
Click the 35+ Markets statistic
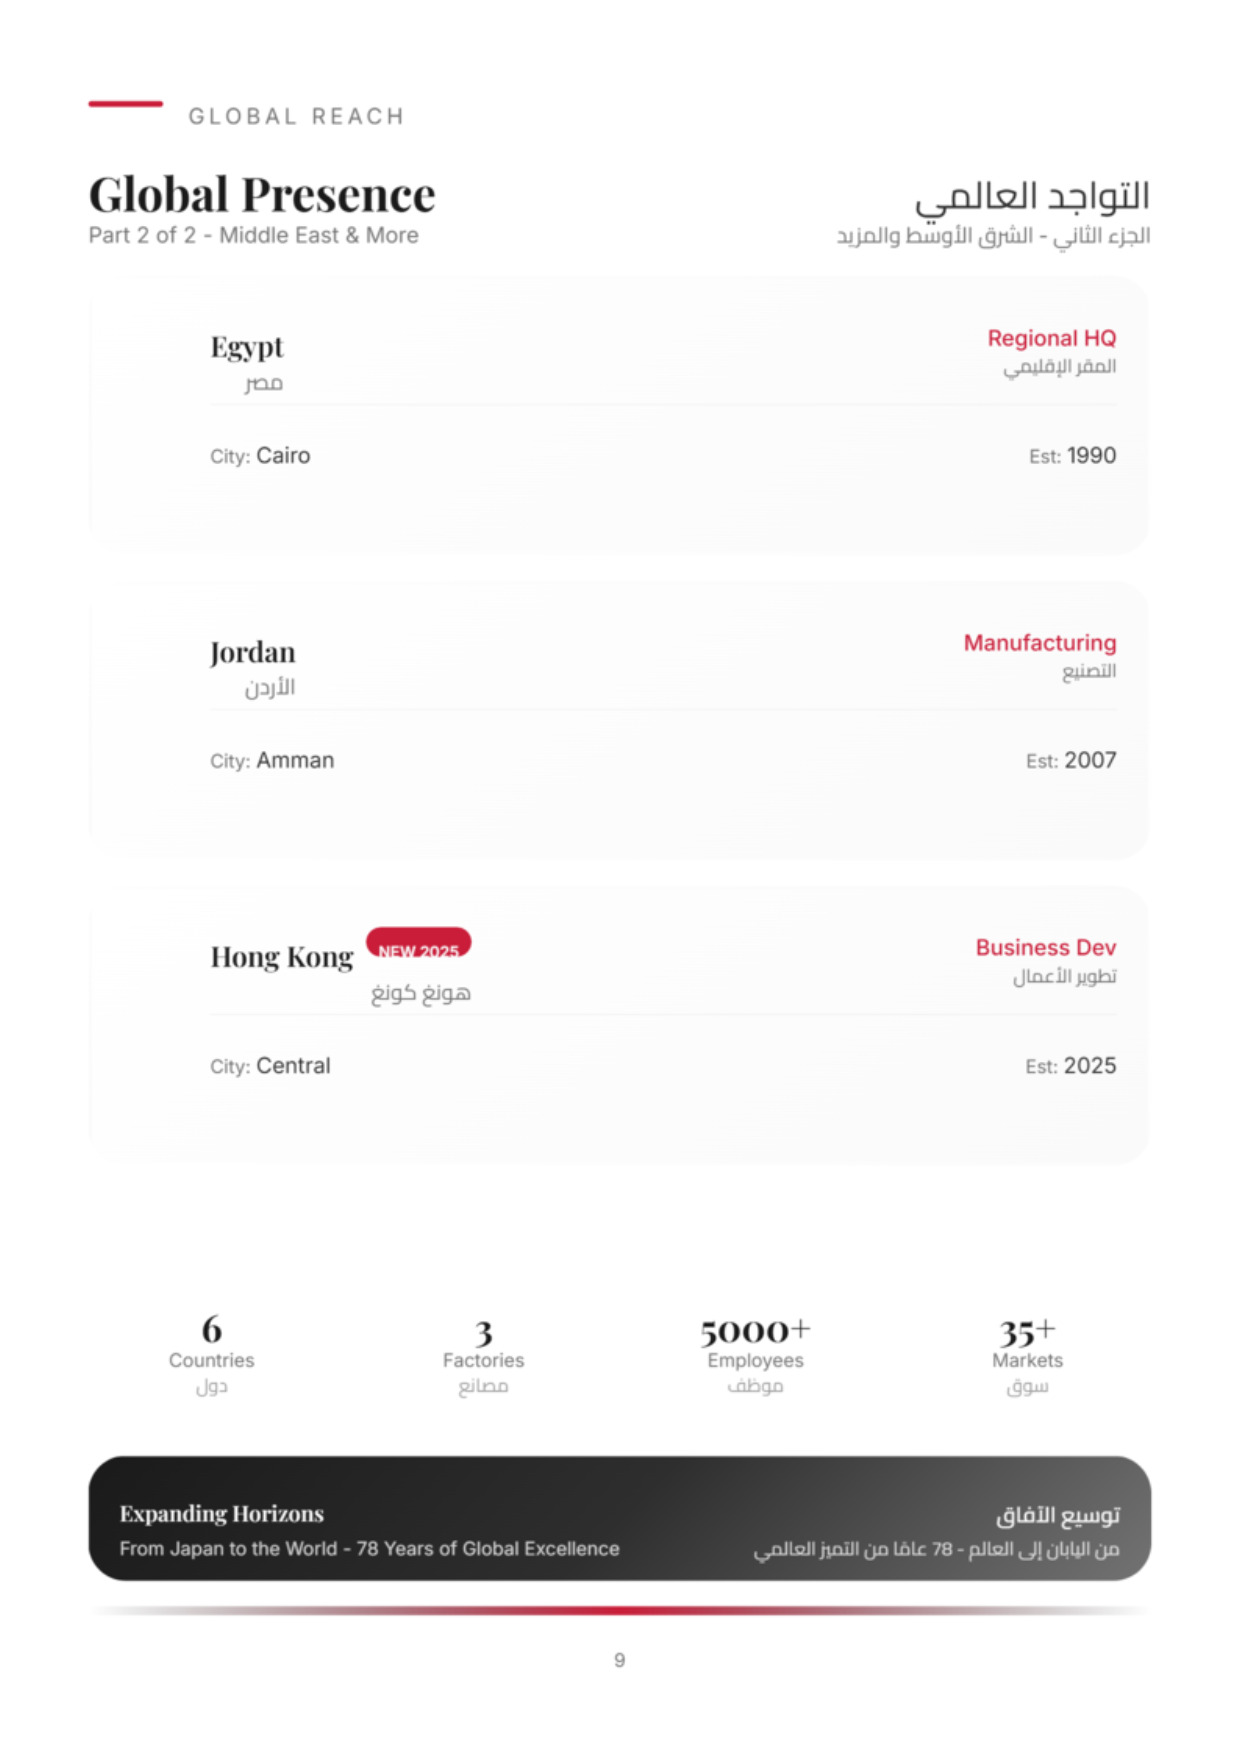(1027, 1345)
